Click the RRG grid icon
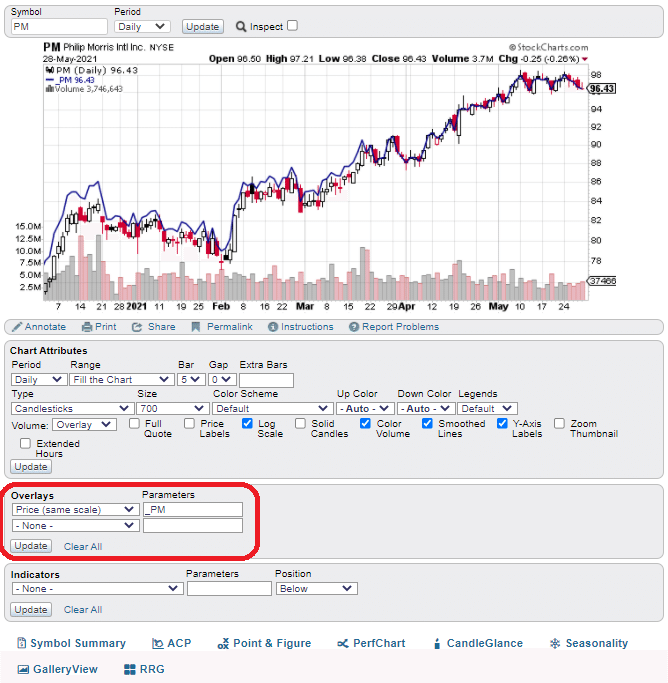The image size is (668, 683). (130, 669)
